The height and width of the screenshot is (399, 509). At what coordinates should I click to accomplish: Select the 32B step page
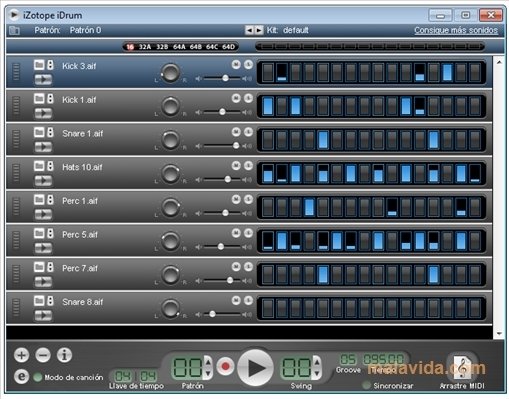click(x=162, y=47)
